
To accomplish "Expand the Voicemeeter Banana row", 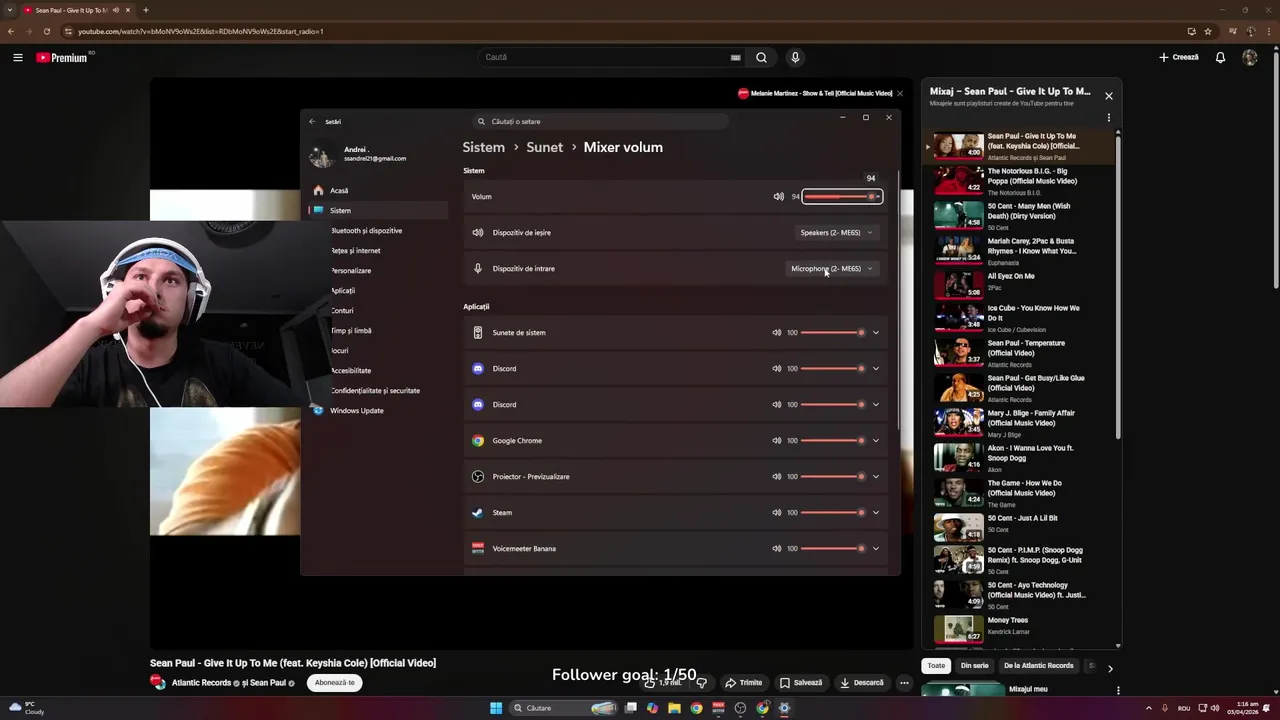I will point(876,549).
